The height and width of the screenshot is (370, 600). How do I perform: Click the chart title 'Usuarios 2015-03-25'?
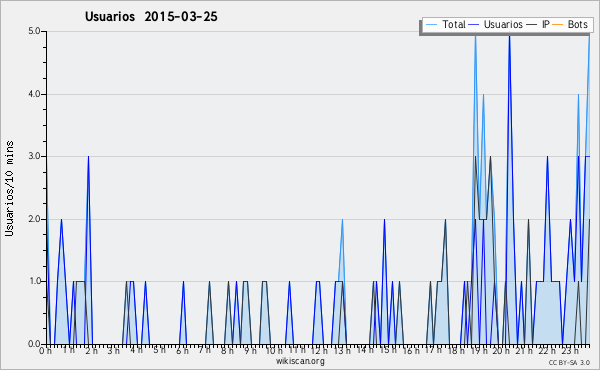(151, 17)
